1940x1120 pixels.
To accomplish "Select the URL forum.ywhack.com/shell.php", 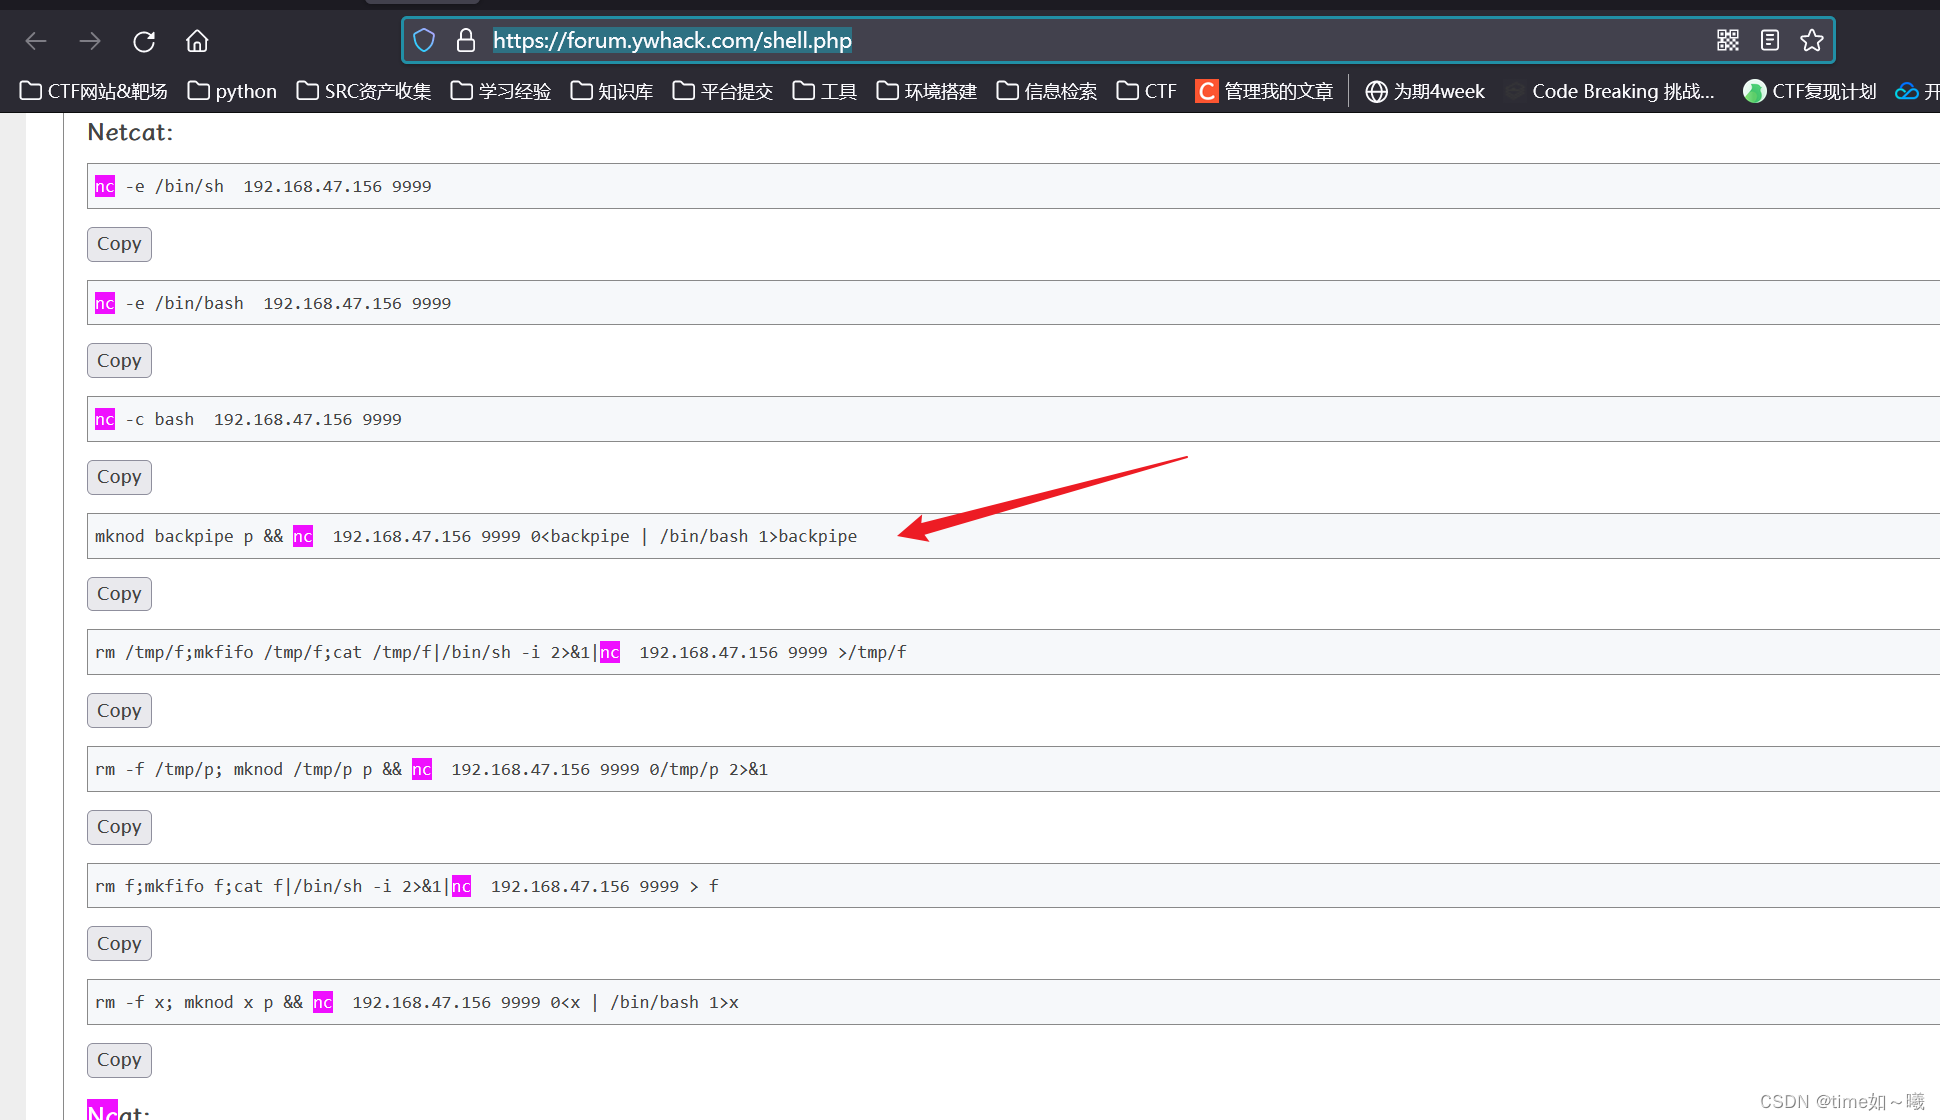I will click(x=672, y=40).
